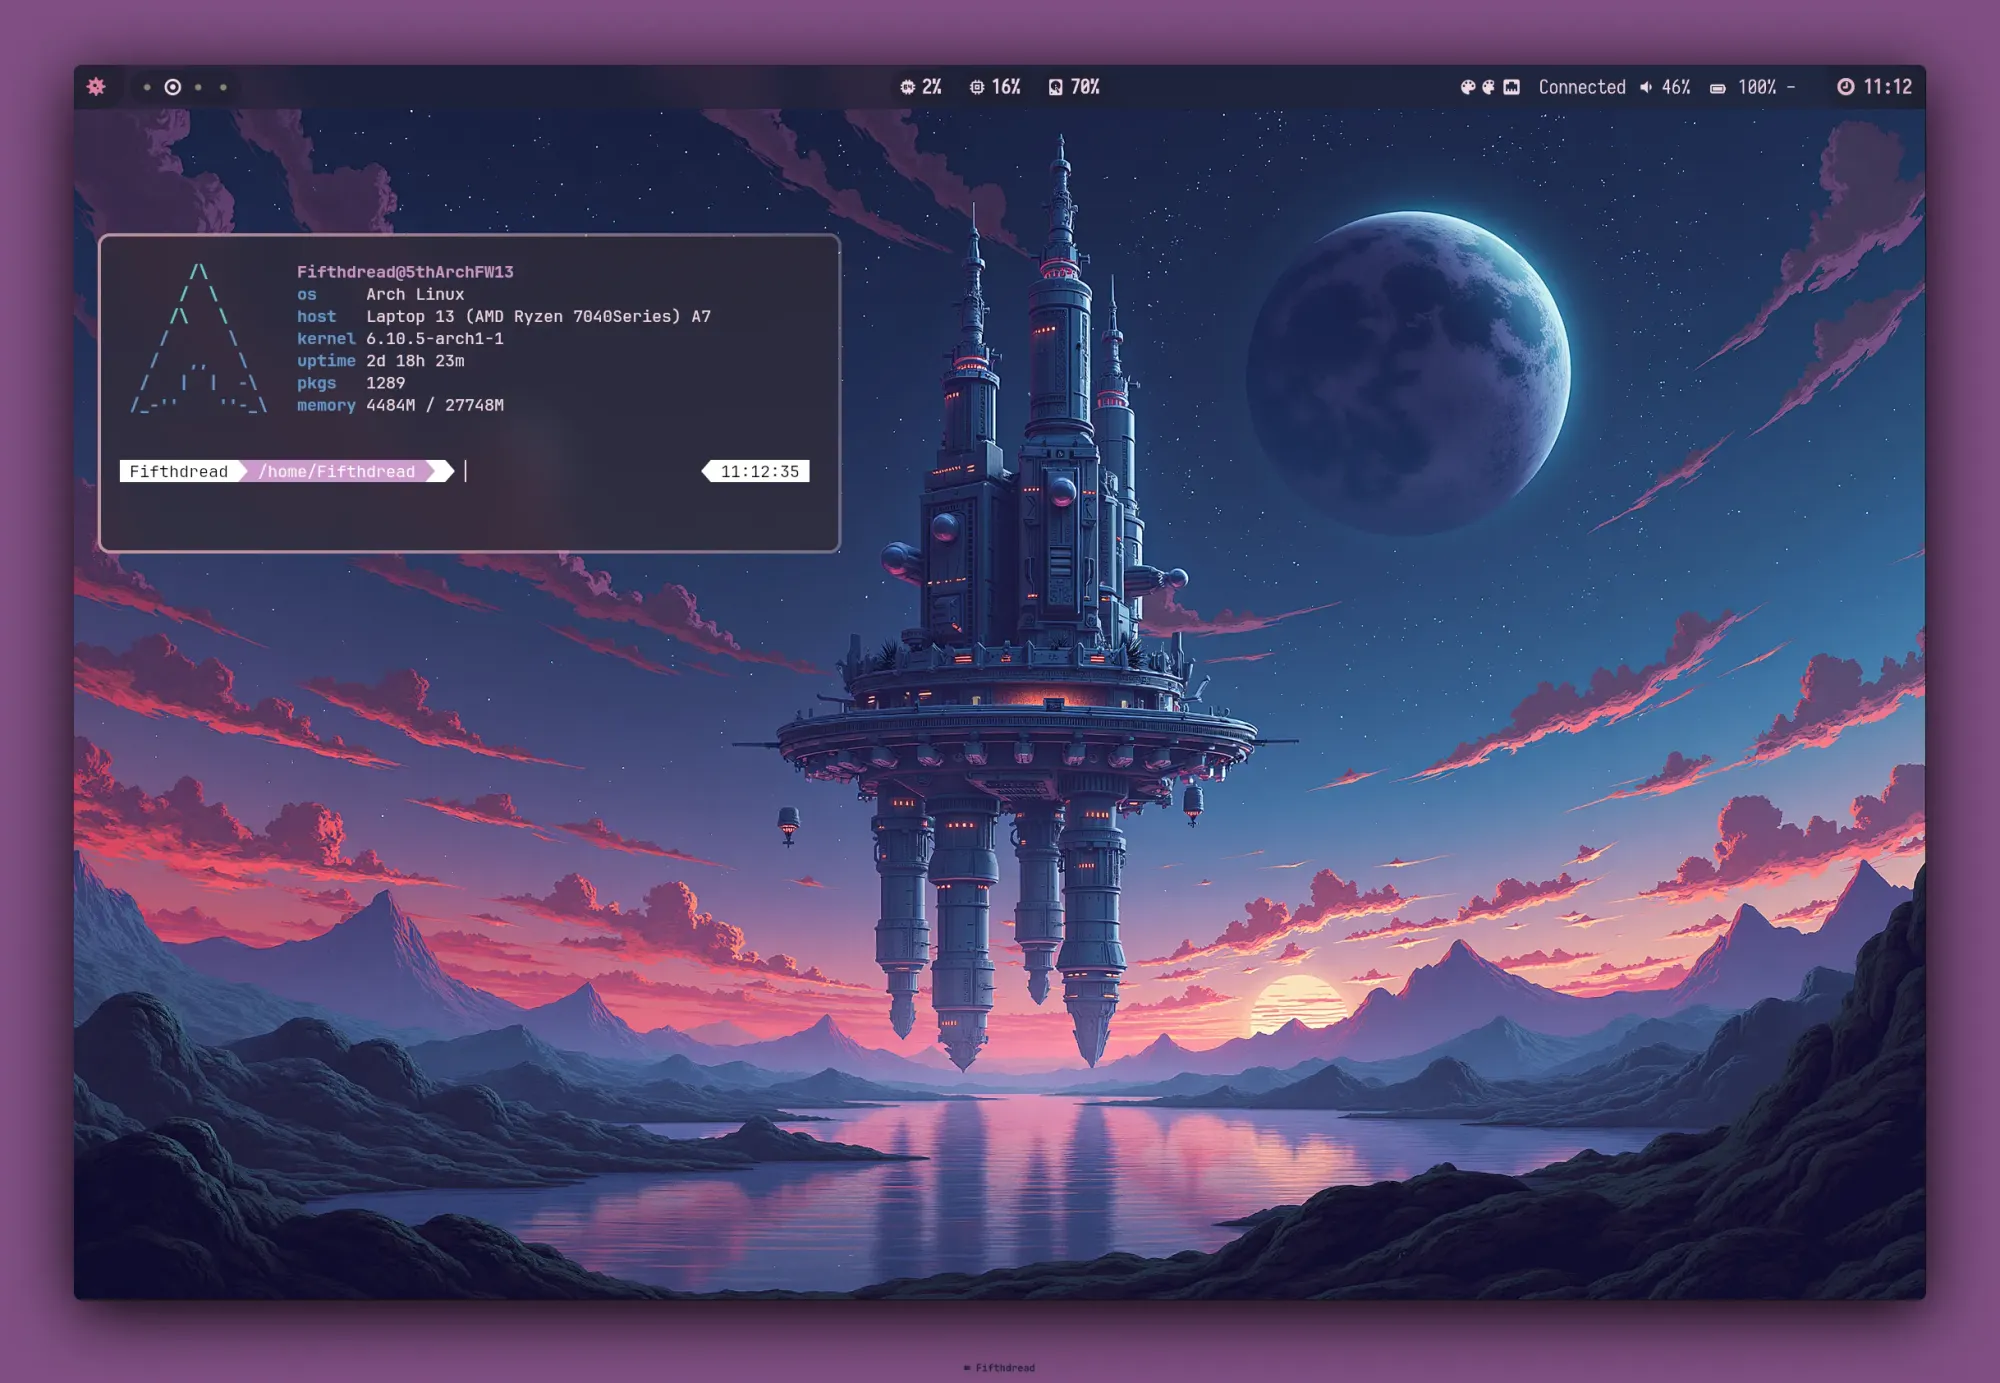Viewport: 2000px width, 1383px height.
Task: Open the pink gear launcher icon
Action: click(x=96, y=87)
